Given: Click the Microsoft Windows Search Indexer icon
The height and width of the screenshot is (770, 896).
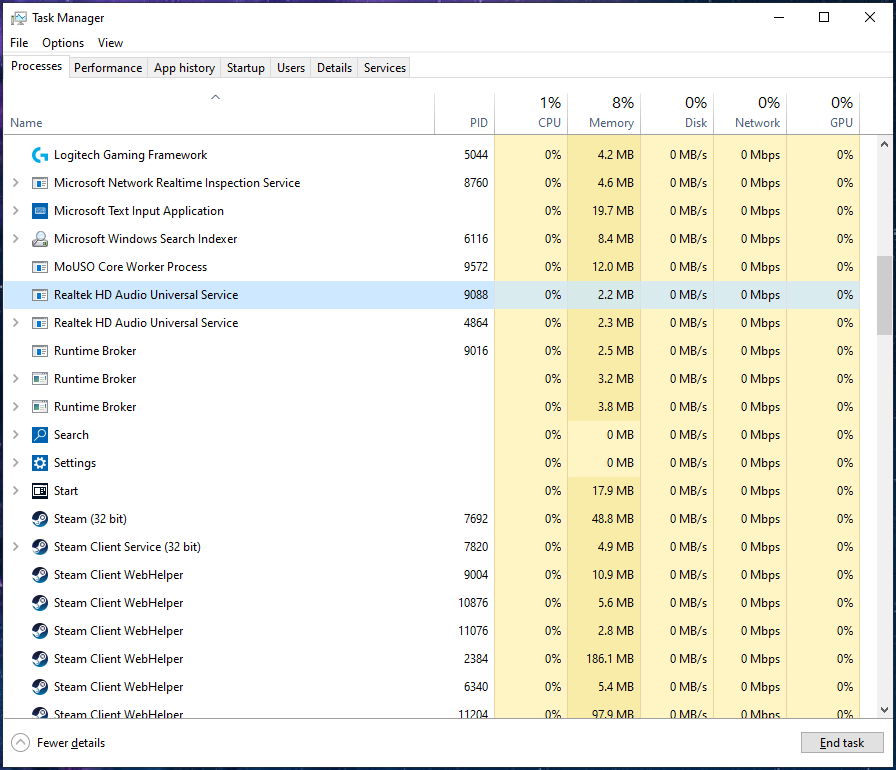Looking at the screenshot, I should (40, 239).
